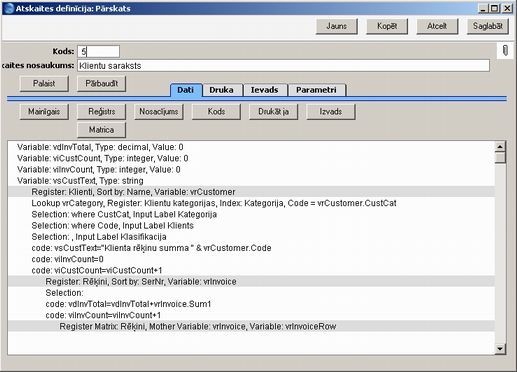Click the Drukāt ja button
Image resolution: width=517 pixels, height=372 pixels.
click(273, 111)
